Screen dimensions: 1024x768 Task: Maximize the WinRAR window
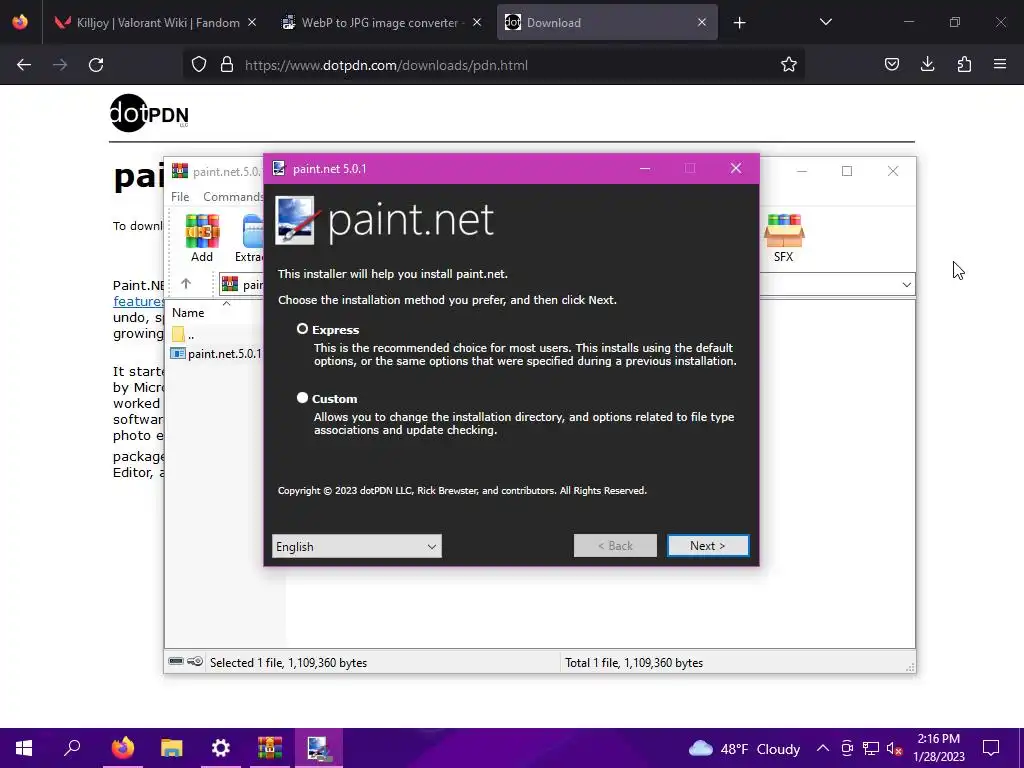pos(847,171)
